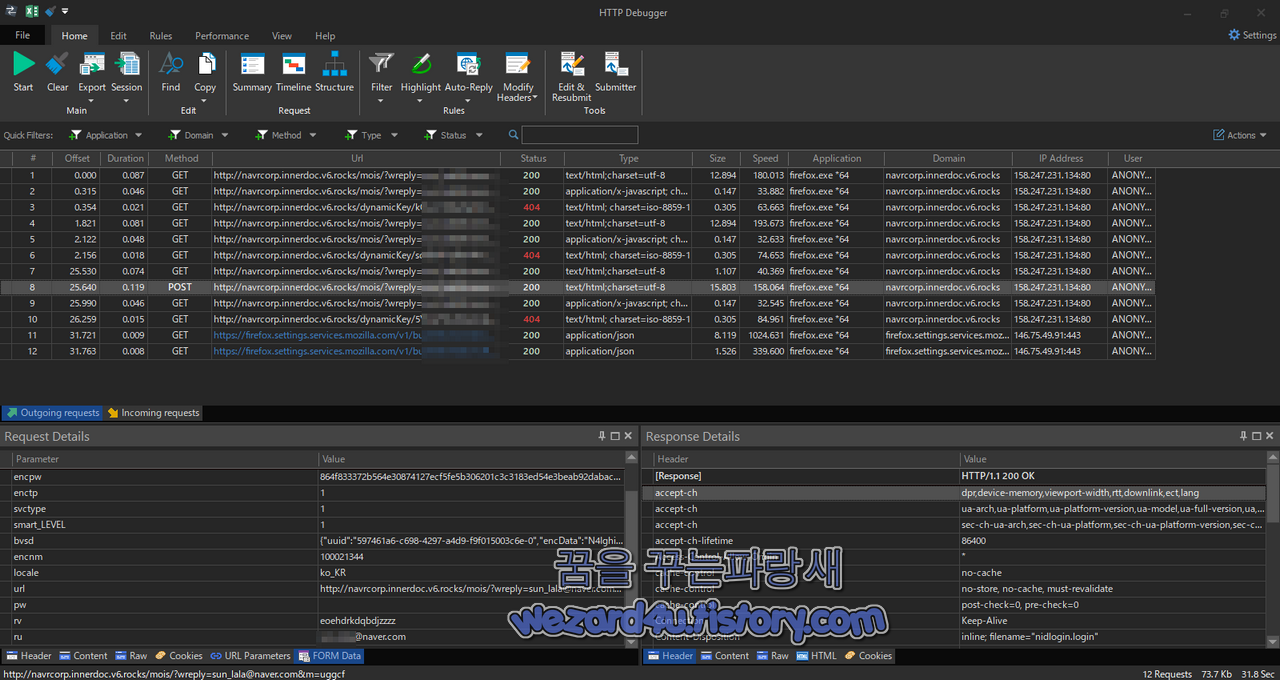Click the quick filter search icon
The width and height of the screenshot is (1280, 680).
(513, 135)
